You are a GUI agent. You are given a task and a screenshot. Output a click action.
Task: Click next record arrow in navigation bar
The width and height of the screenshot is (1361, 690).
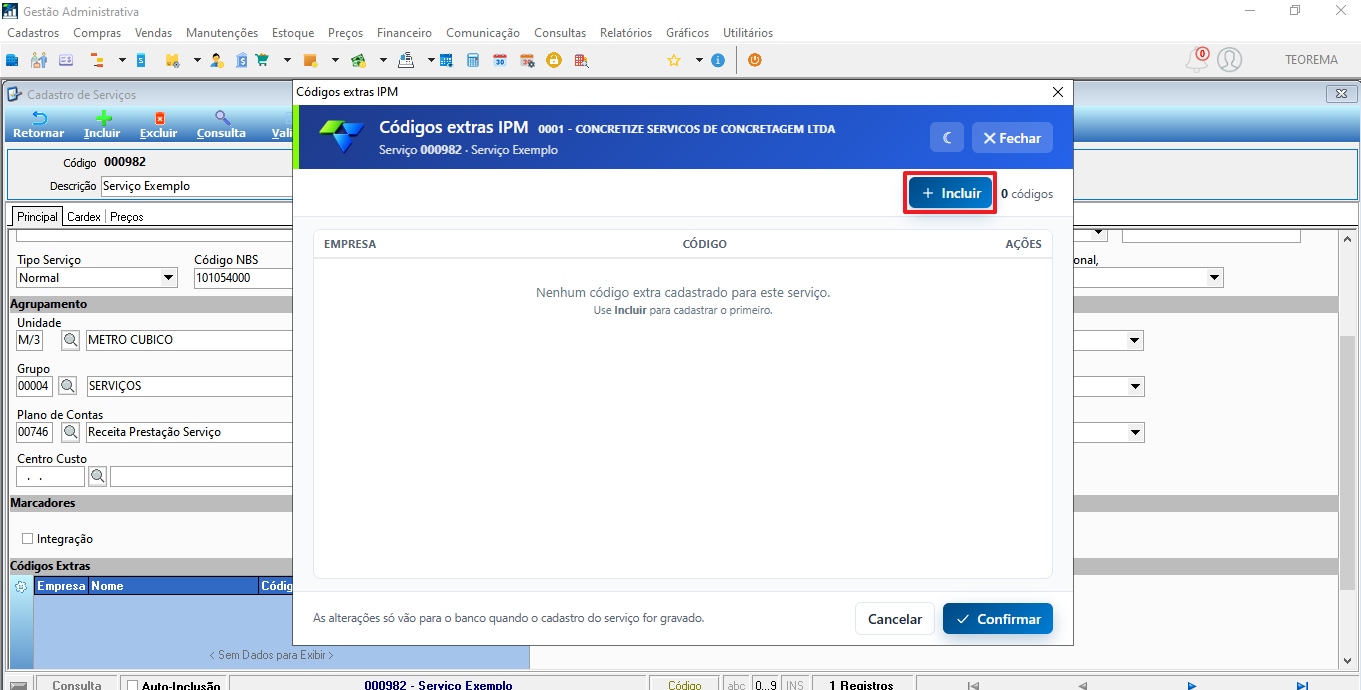tap(1191, 685)
